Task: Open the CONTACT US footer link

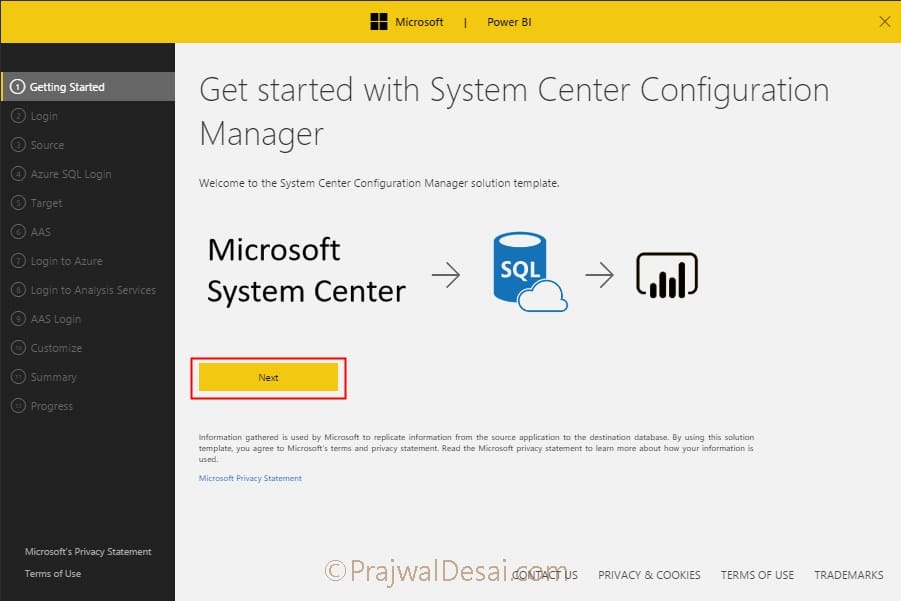Action: [x=545, y=575]
